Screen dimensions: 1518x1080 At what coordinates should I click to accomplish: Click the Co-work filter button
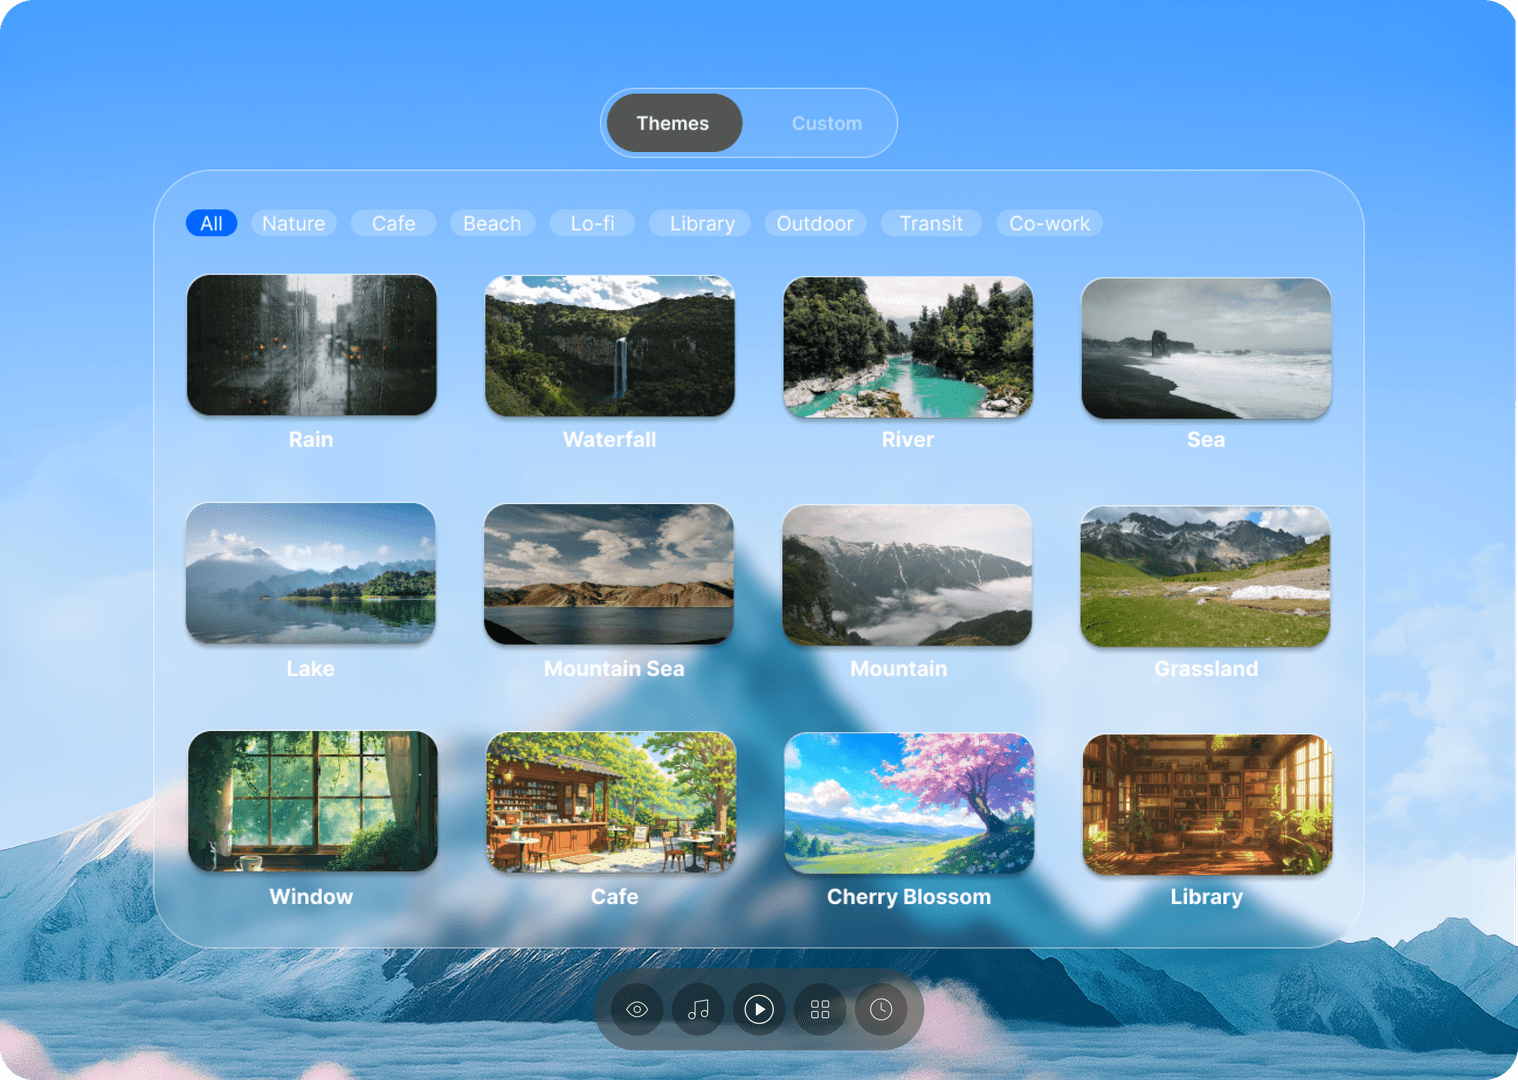(x=1049, y=223)
